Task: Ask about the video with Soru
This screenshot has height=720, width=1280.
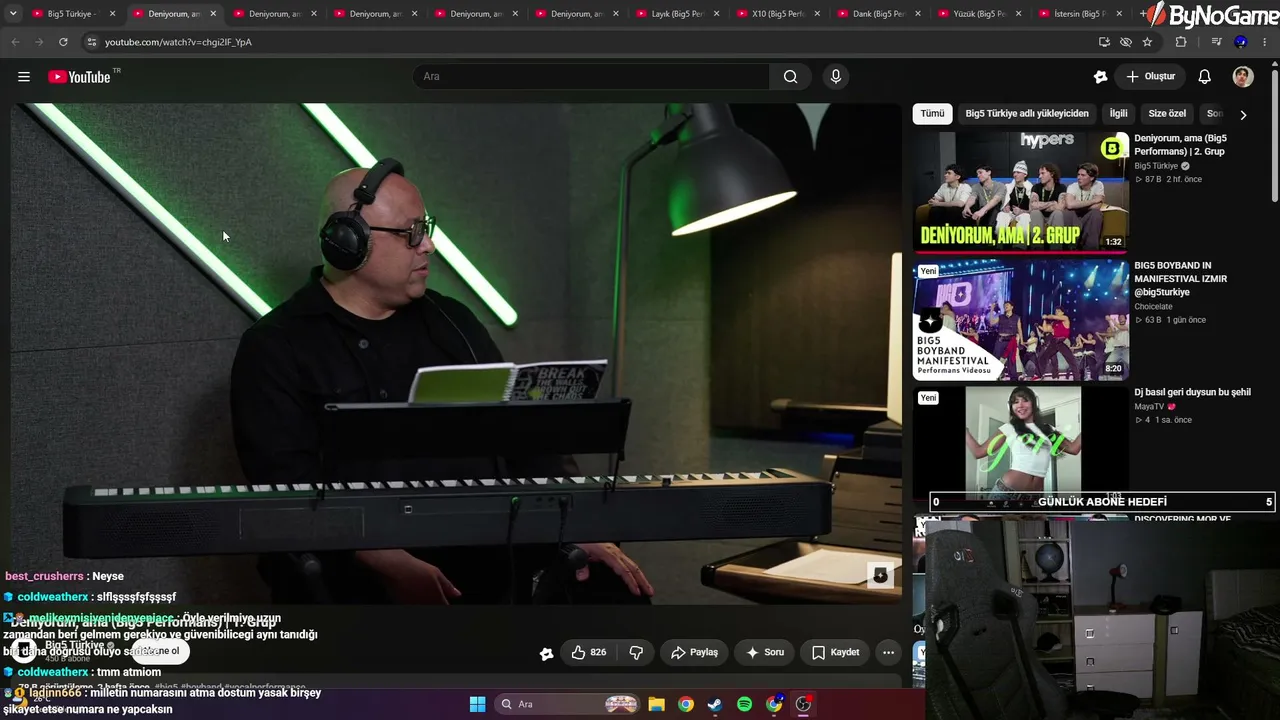Action: pos(765,652)
